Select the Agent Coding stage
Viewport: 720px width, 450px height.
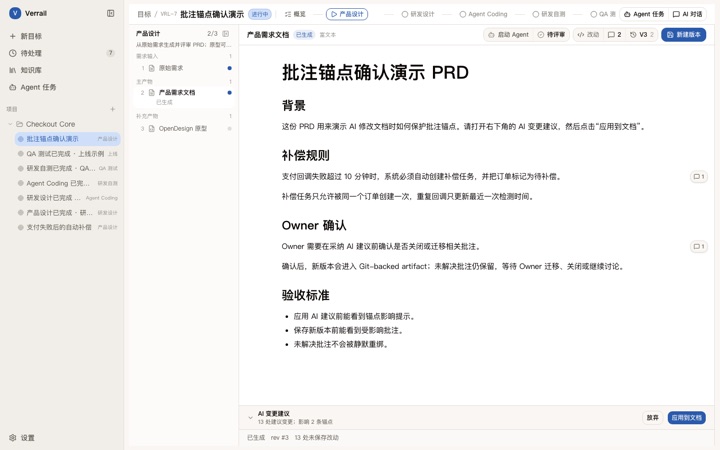pyautogui.click(x=484, y=14)
